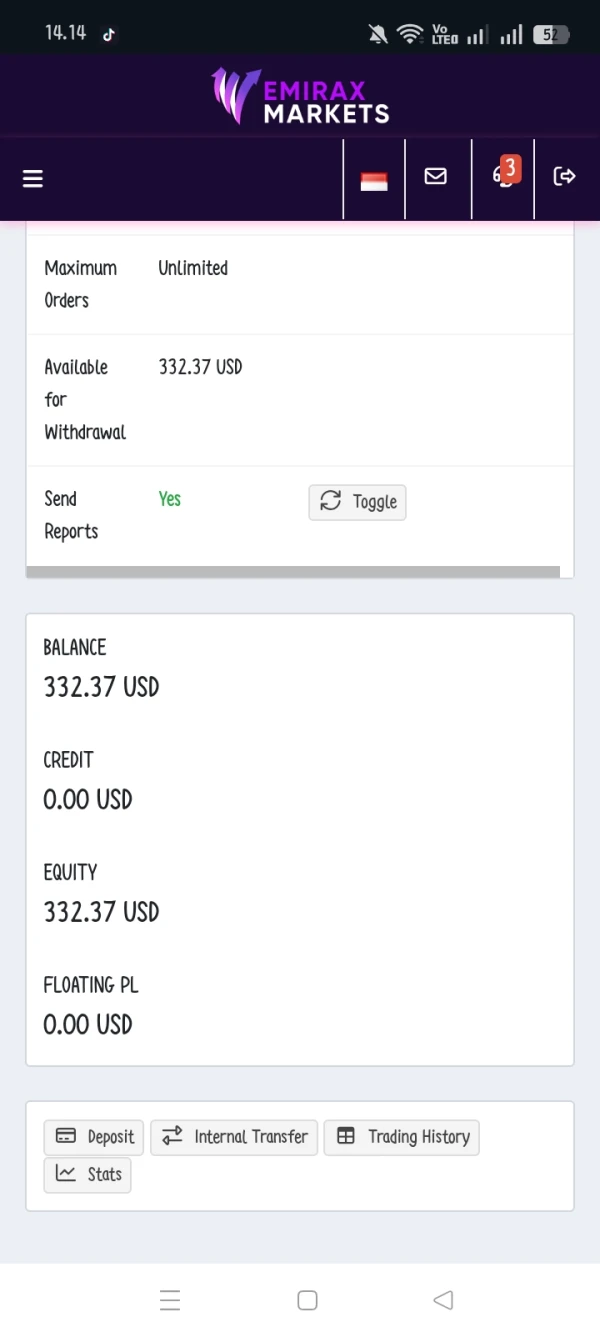The image size is (600, 1337).
Task: Open the envelope messages icon
Action: (x=436, y=176)
